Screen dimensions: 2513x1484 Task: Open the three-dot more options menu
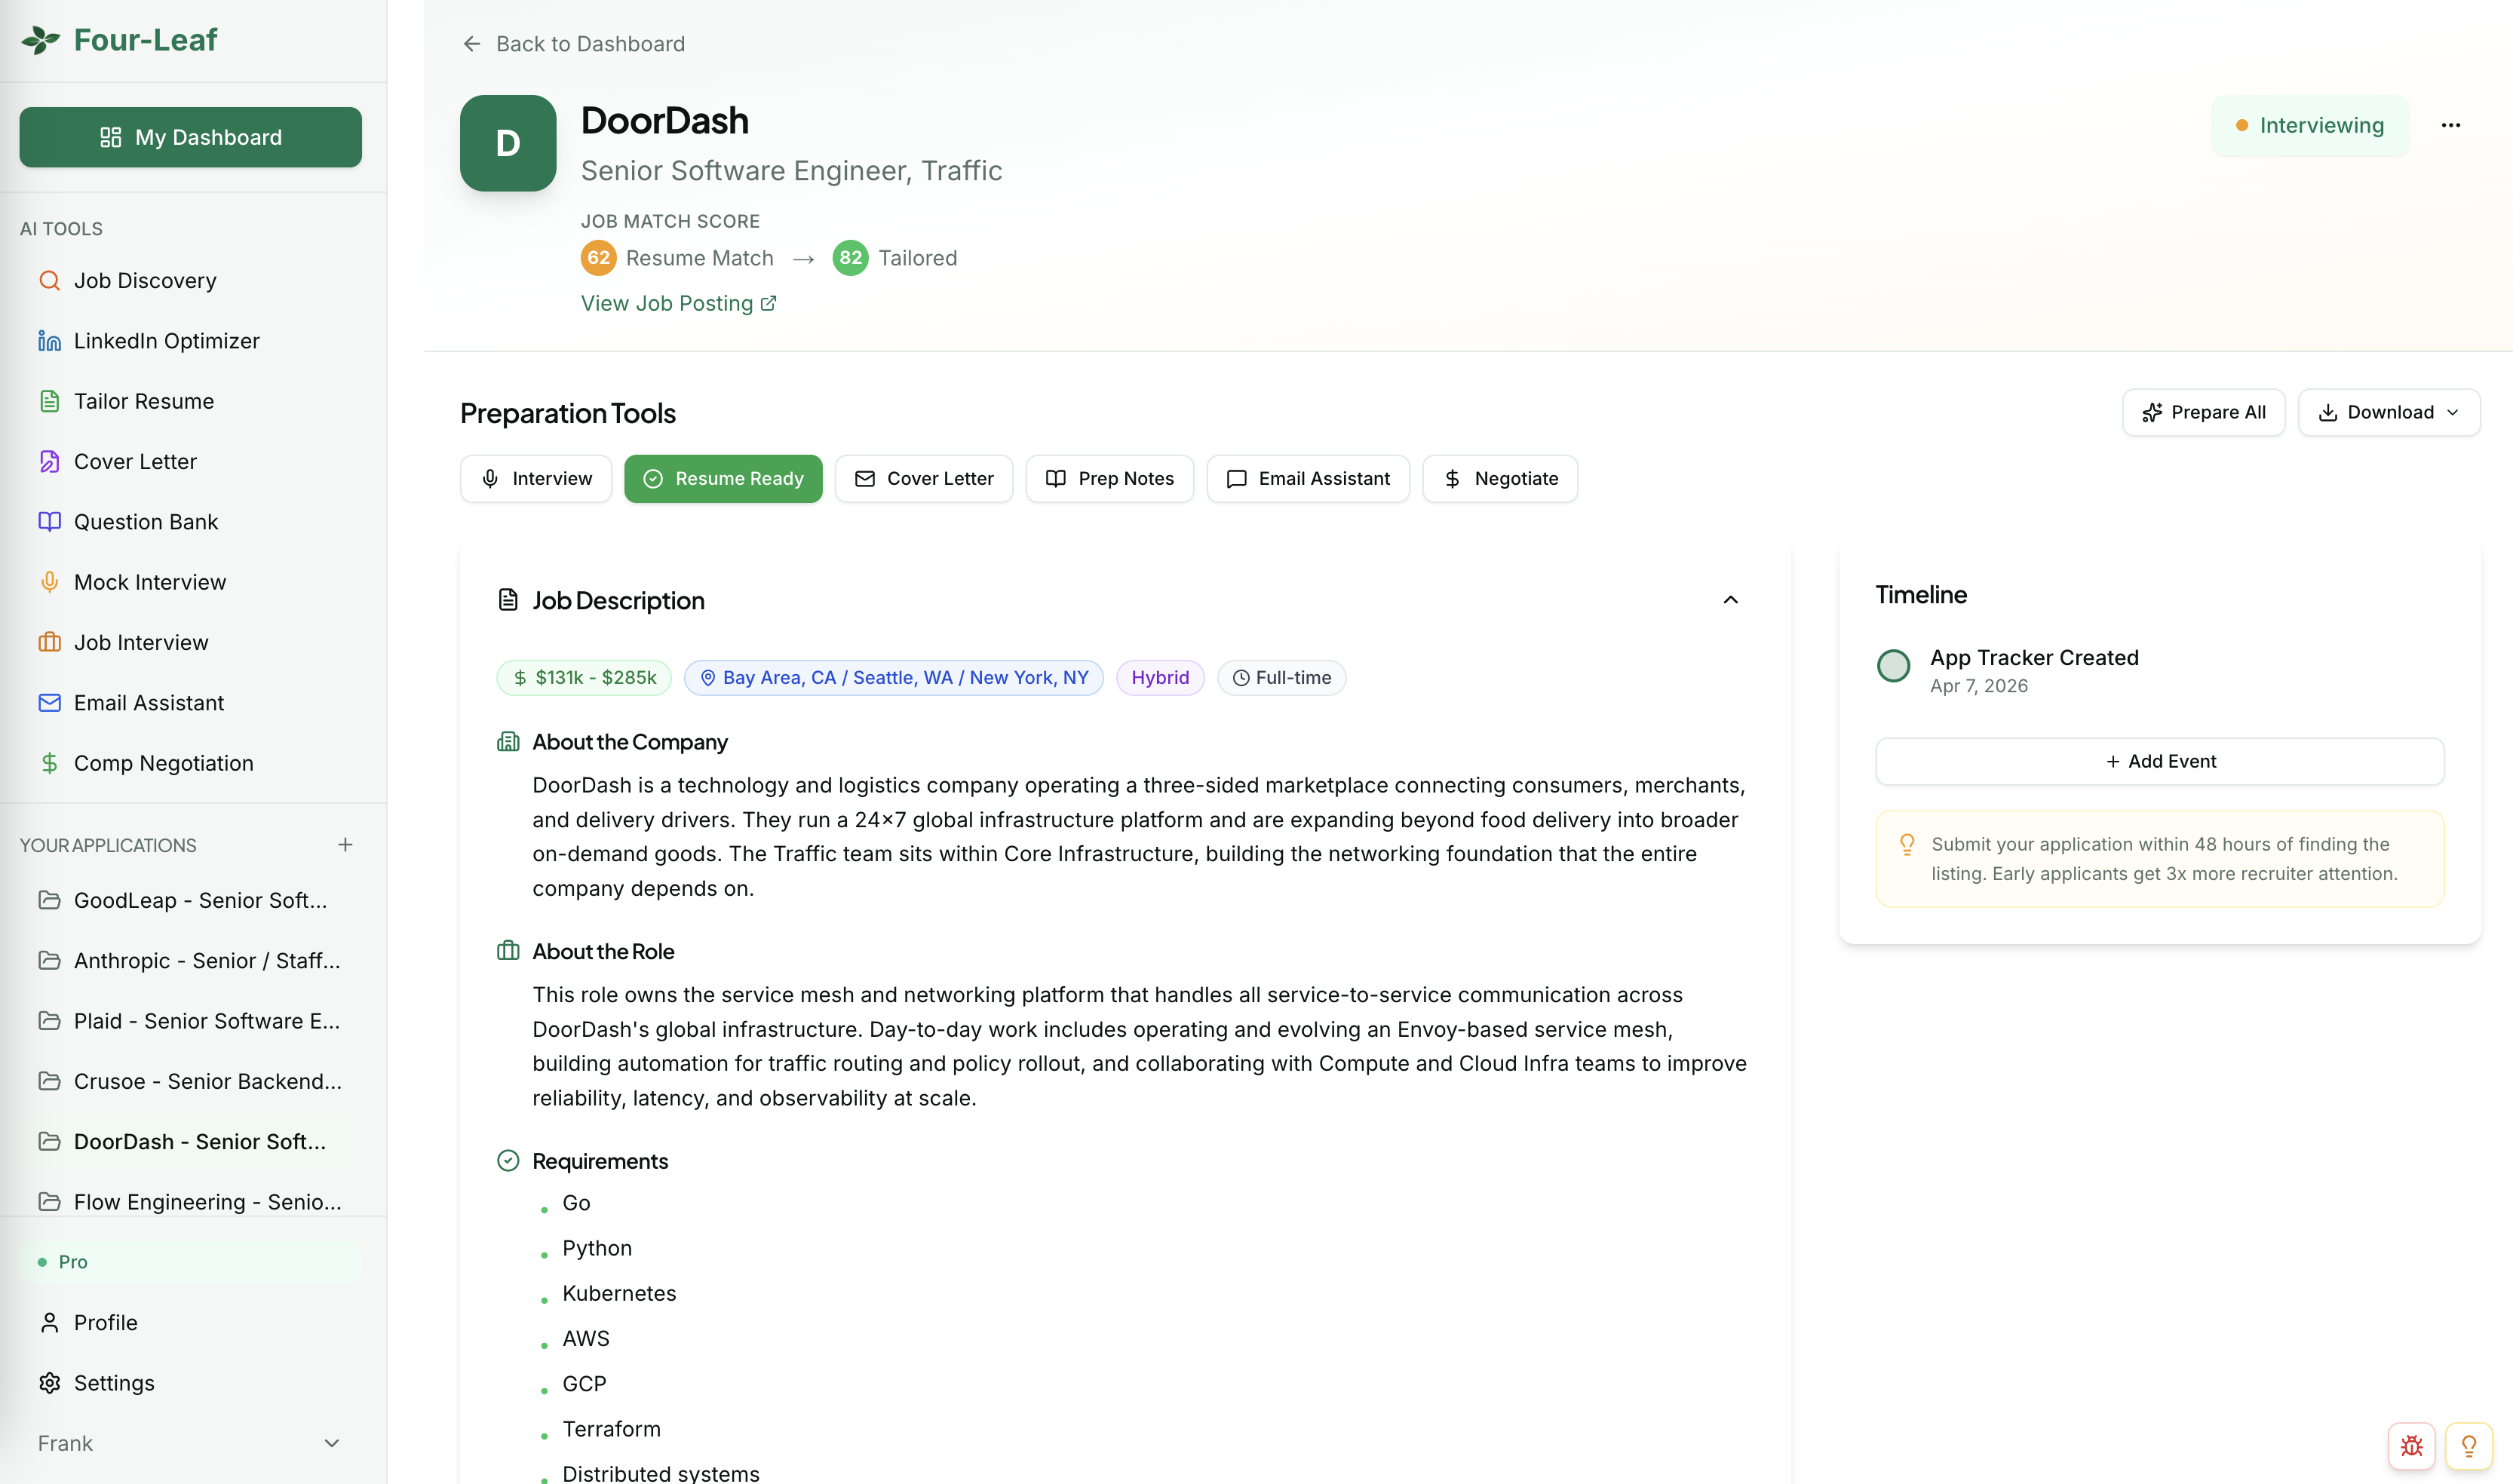tap(2450, 125)
